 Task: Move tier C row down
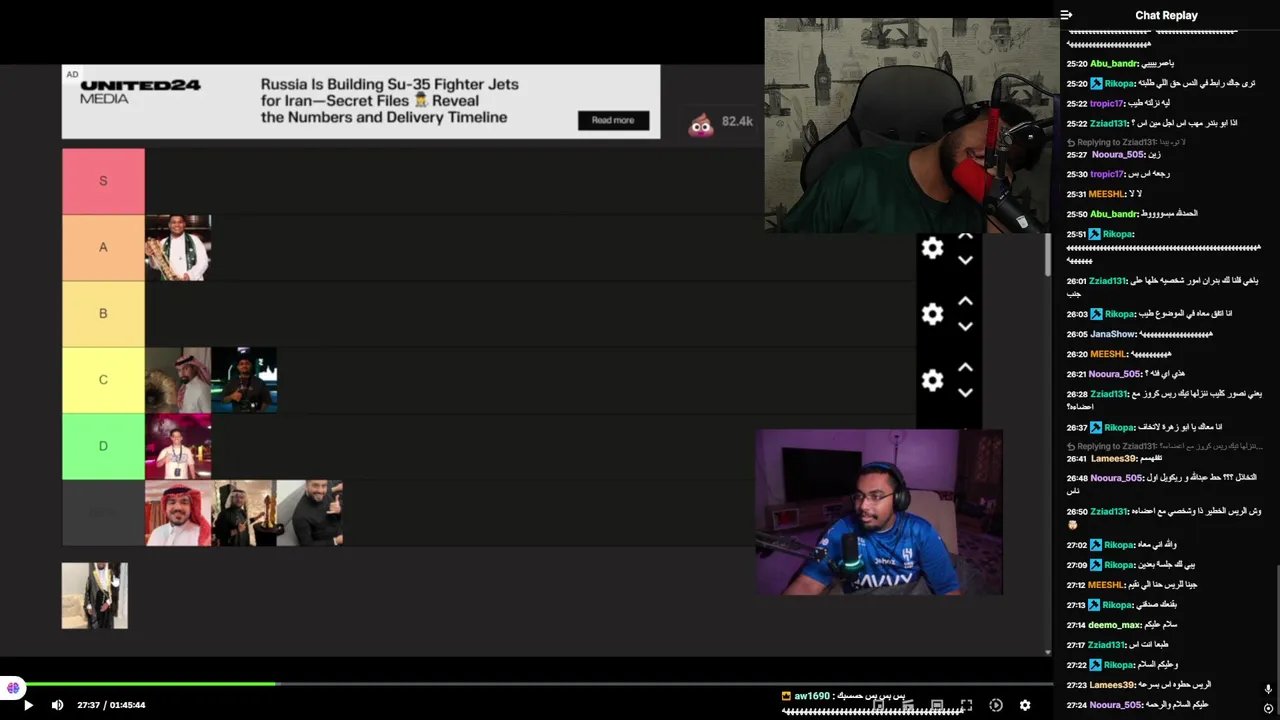[965, 392]
